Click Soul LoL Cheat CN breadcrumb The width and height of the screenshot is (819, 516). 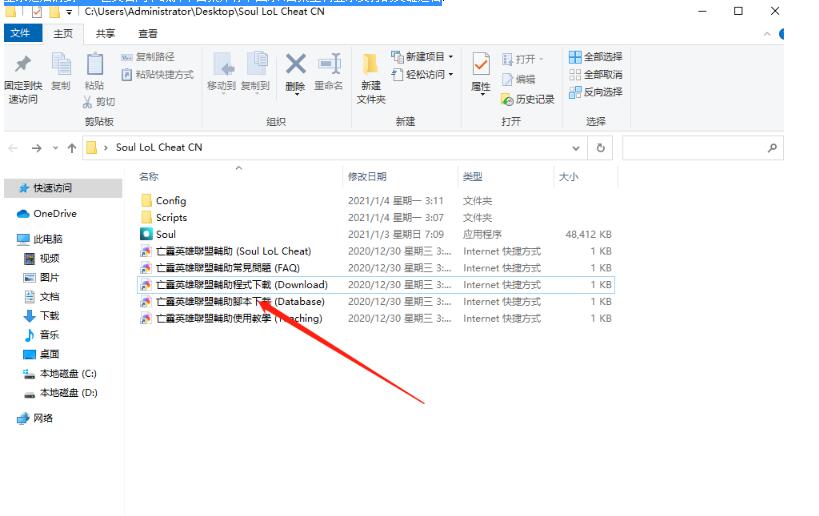point(159,148)
